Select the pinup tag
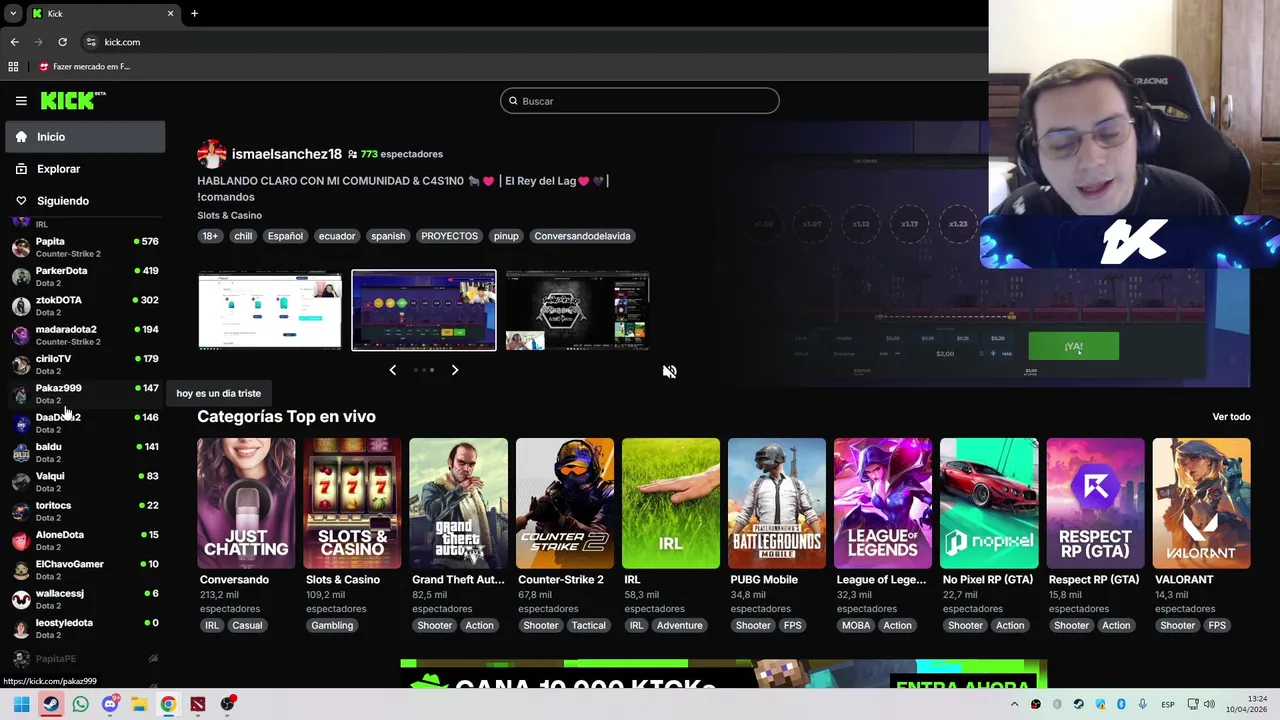The image size is (1280, 720). 506,236
